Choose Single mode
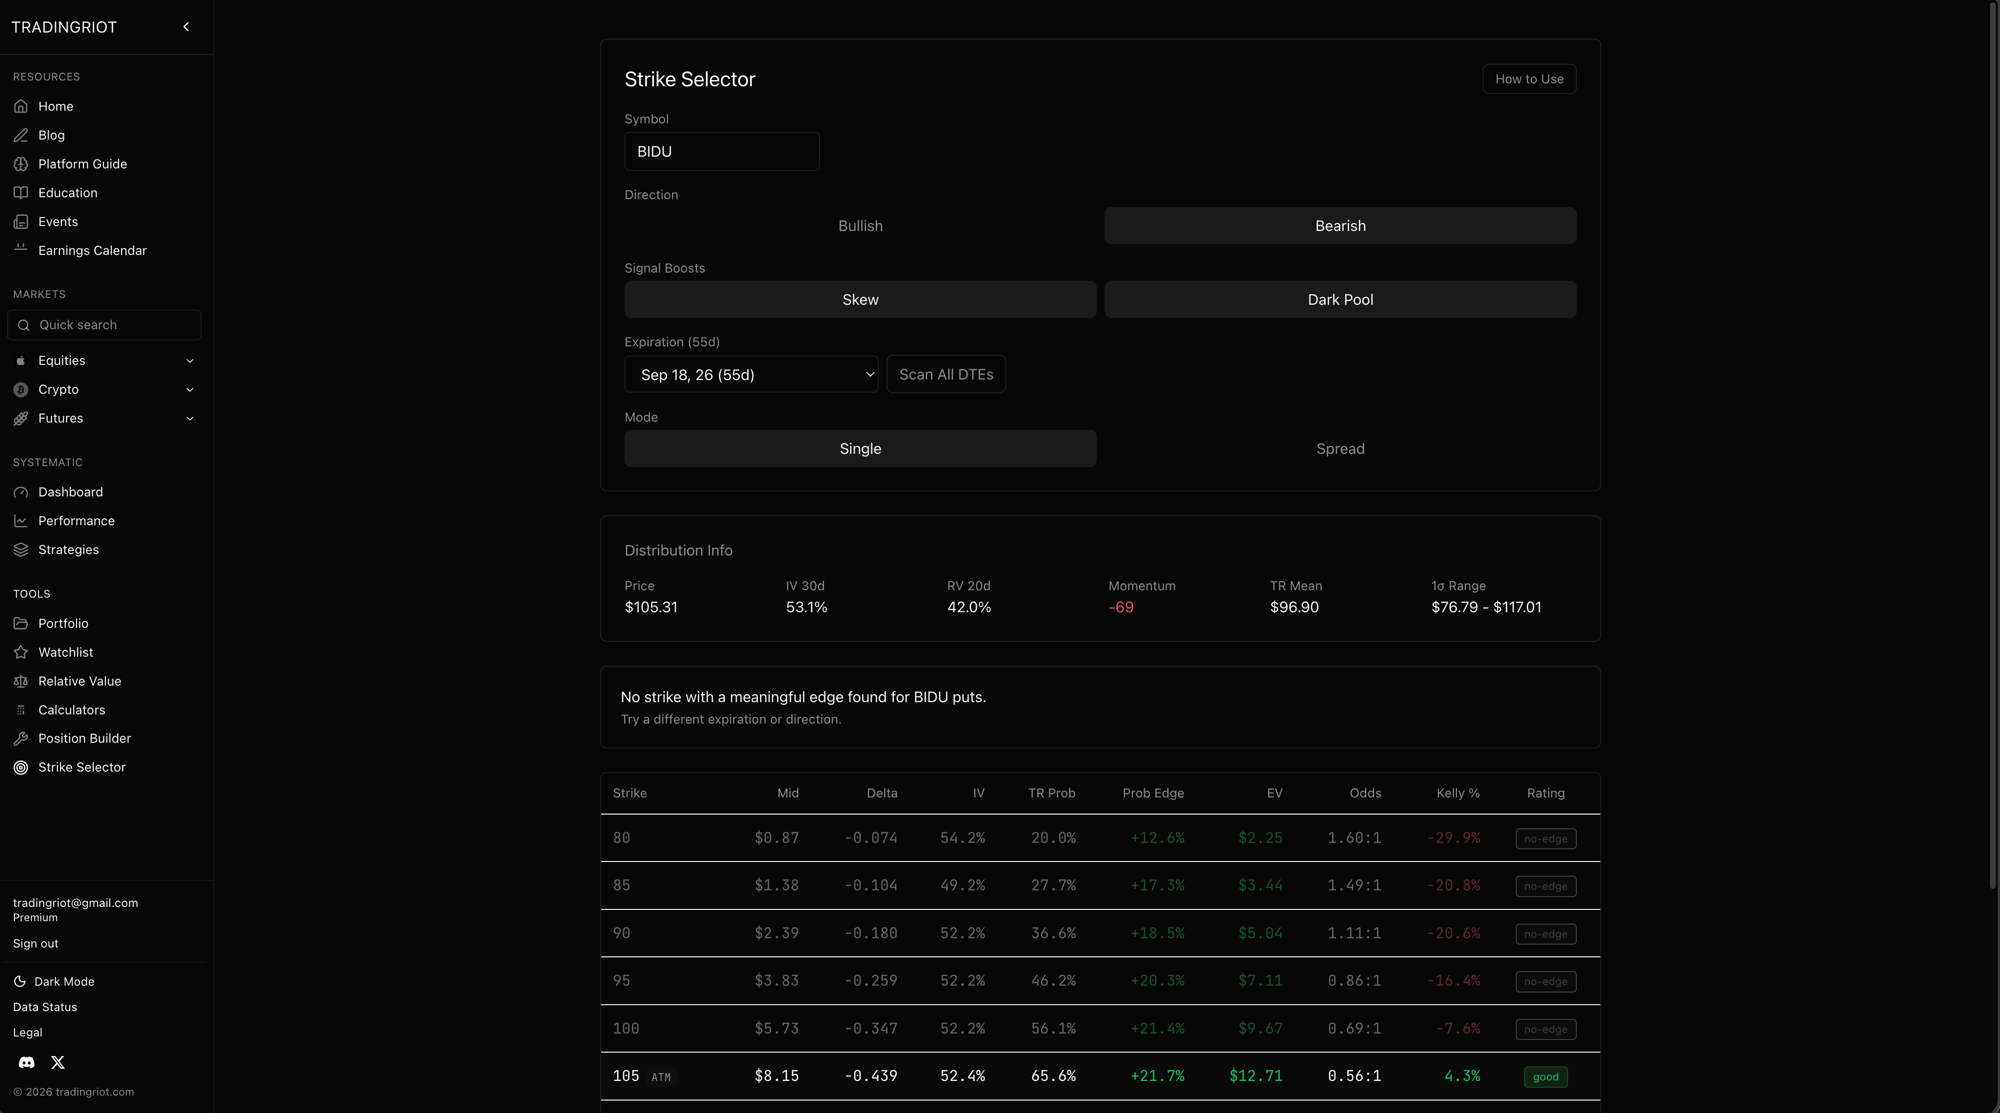Viewport: 2000px width, 1113px height. click(x=860, y=449)
